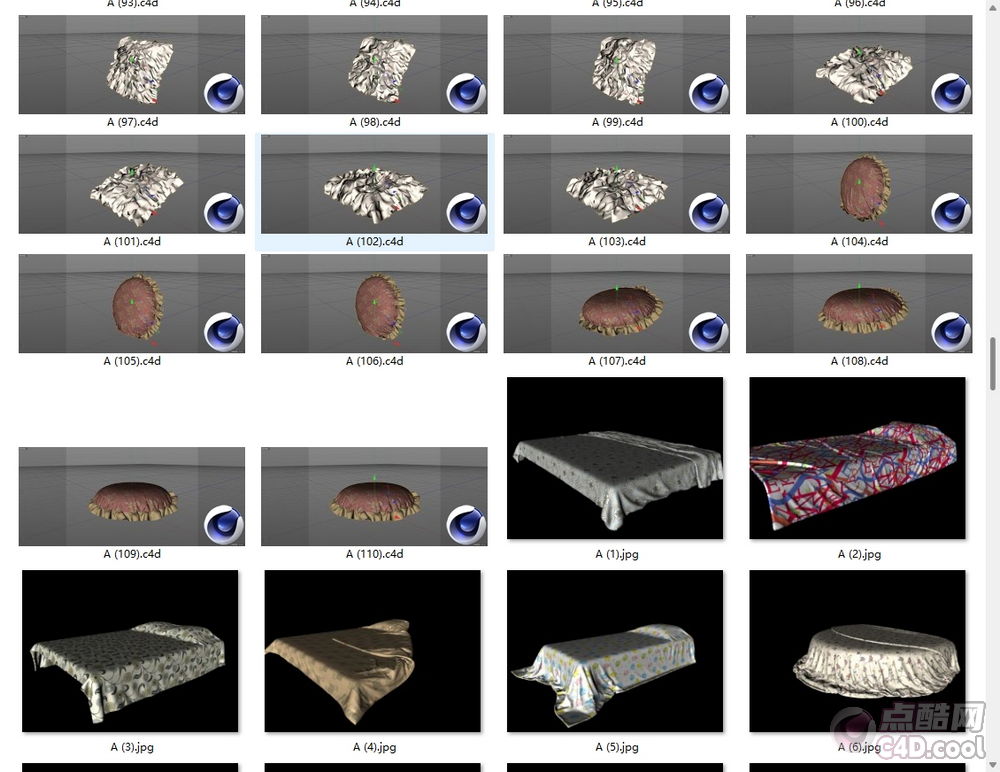Select the A (105).c4d thumbnail
This screenshot has width=1000, height=772.
(x=132, y=304)
